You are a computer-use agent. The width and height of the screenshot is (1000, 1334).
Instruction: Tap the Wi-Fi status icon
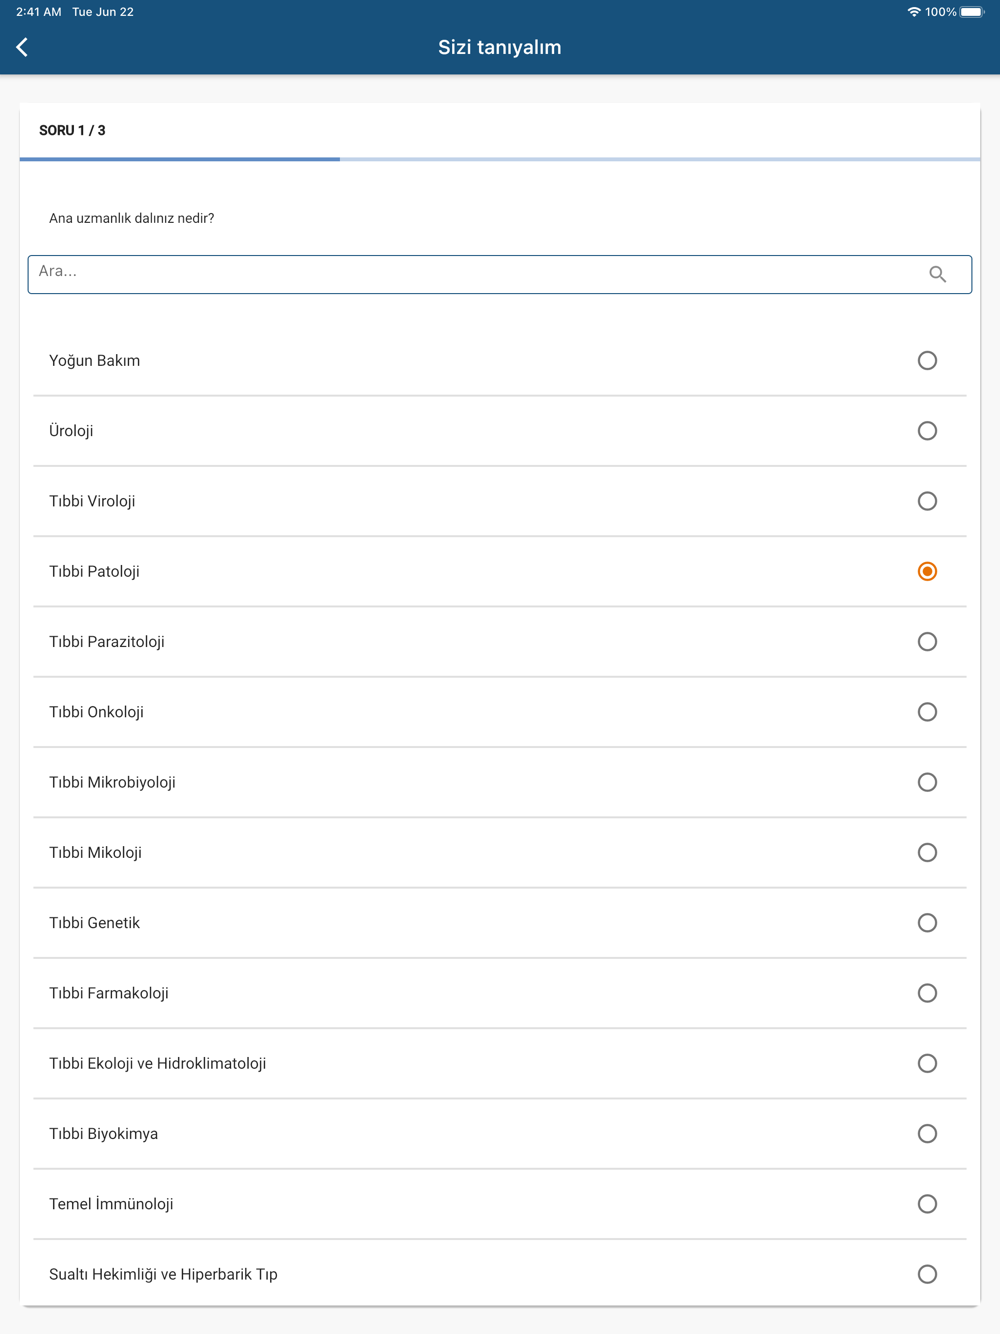pos(913,12)
